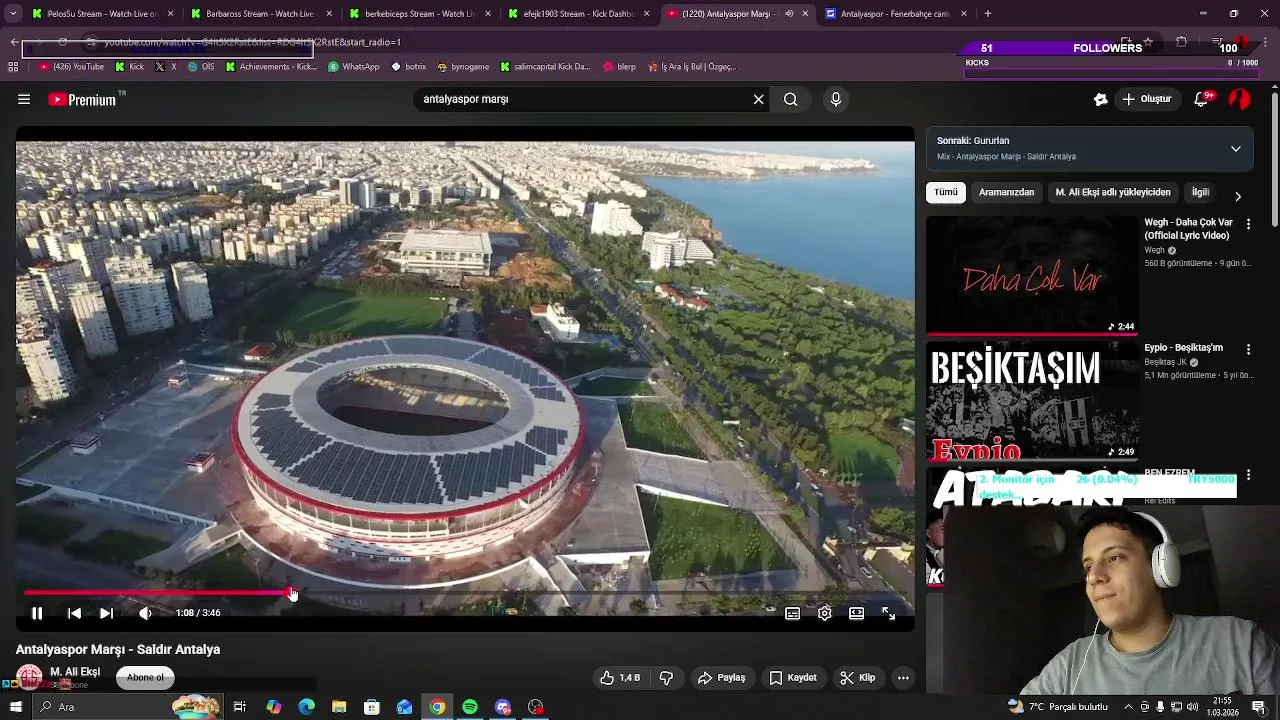Screen dimensions: 1280x720
Task: Open the player settings gear
Action: coord(824,613)
